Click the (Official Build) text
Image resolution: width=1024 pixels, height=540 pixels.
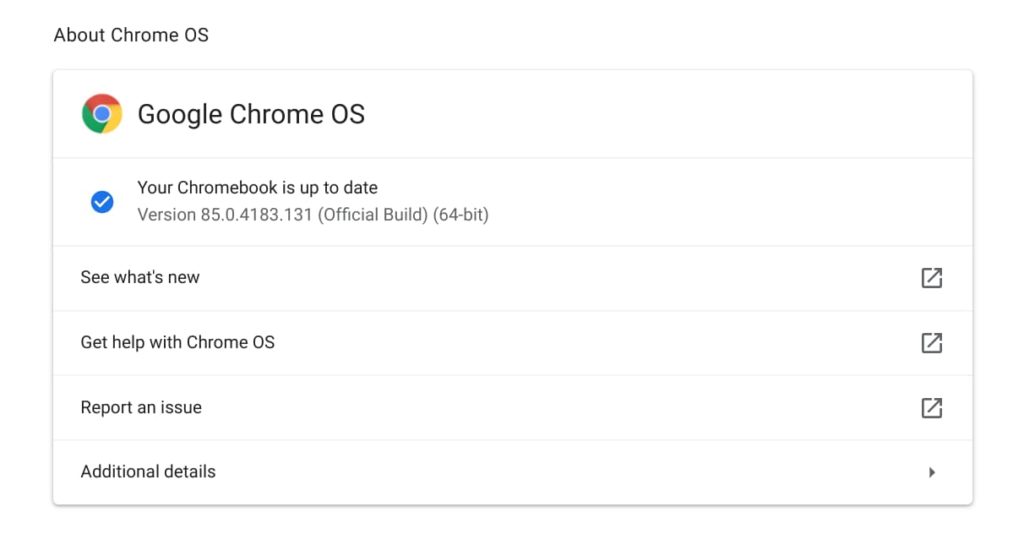tap(373, 215)
